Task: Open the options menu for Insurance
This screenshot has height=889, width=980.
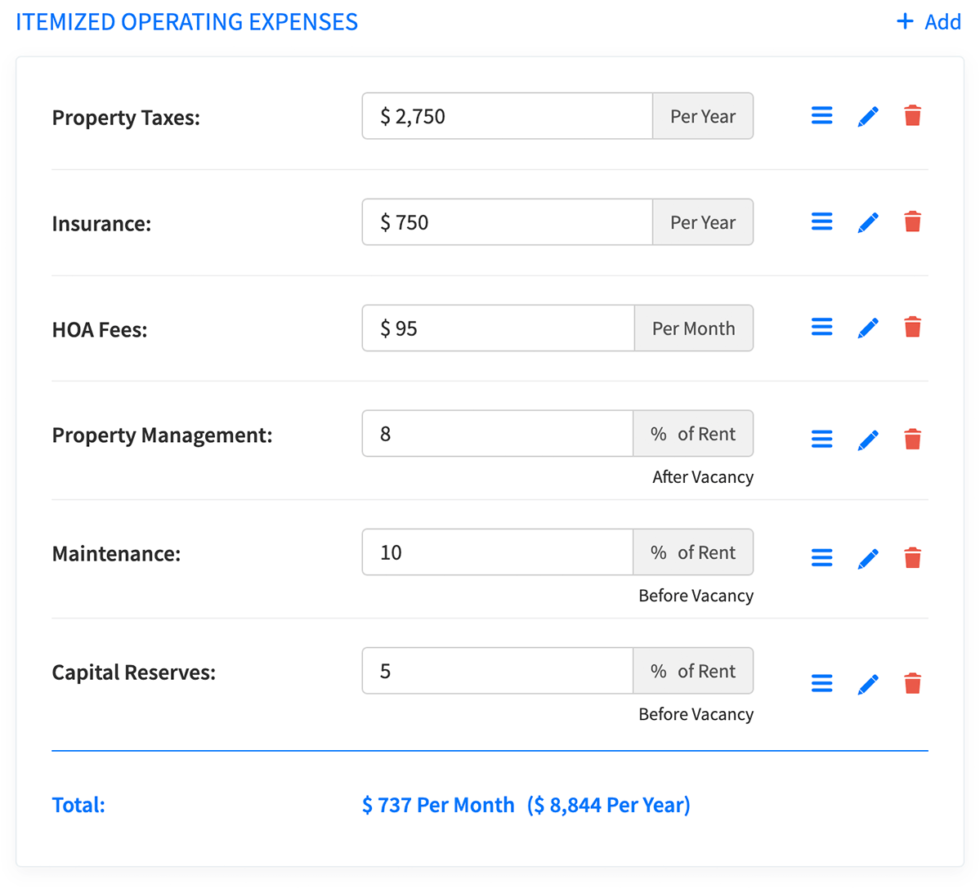Action: click(x=821, y=221)
